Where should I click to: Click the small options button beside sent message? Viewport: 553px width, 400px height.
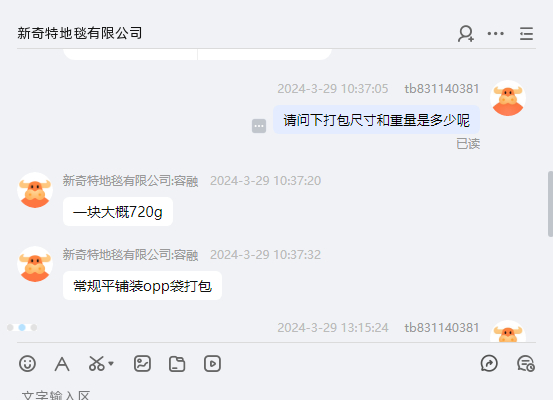[x=259, y=126]
